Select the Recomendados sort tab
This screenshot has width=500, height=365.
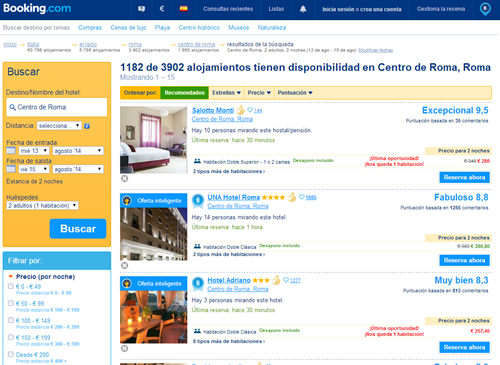point(185,93)
